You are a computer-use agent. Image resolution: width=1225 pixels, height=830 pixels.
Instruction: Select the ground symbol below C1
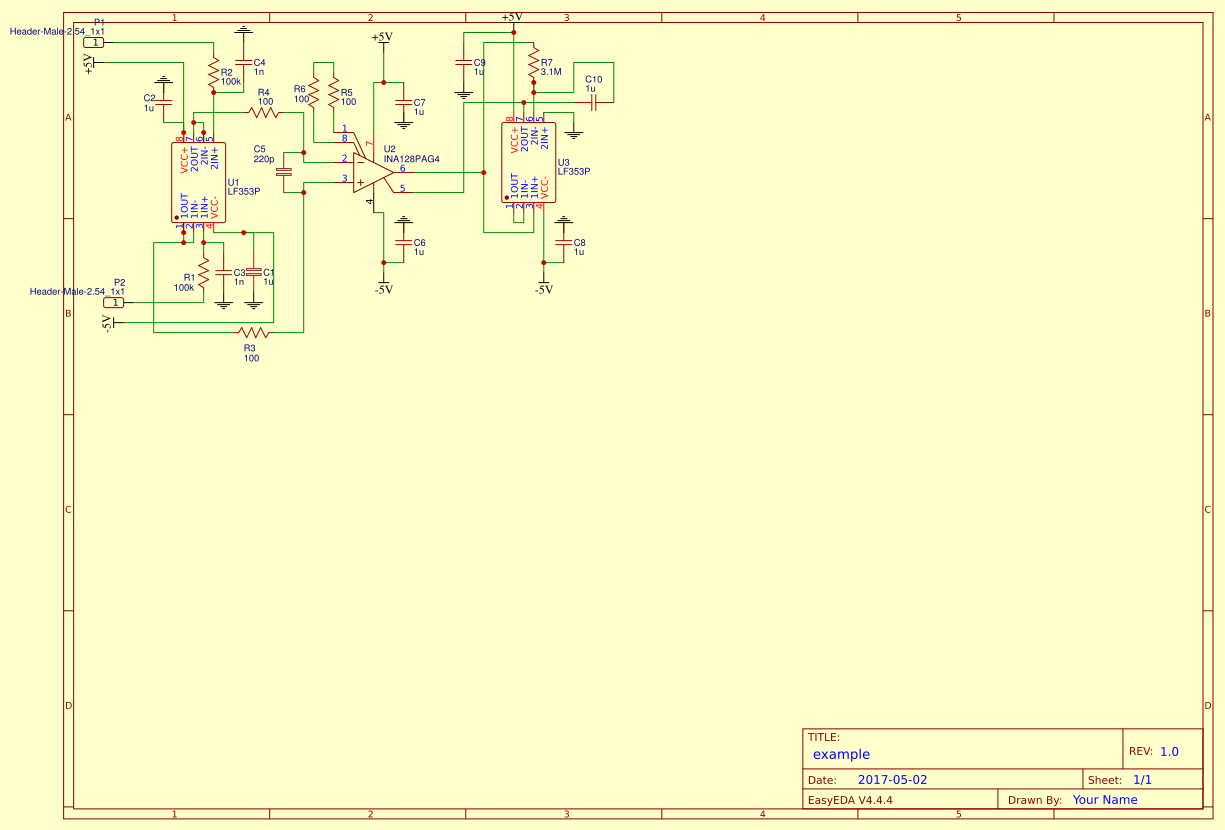pos(253,303)
